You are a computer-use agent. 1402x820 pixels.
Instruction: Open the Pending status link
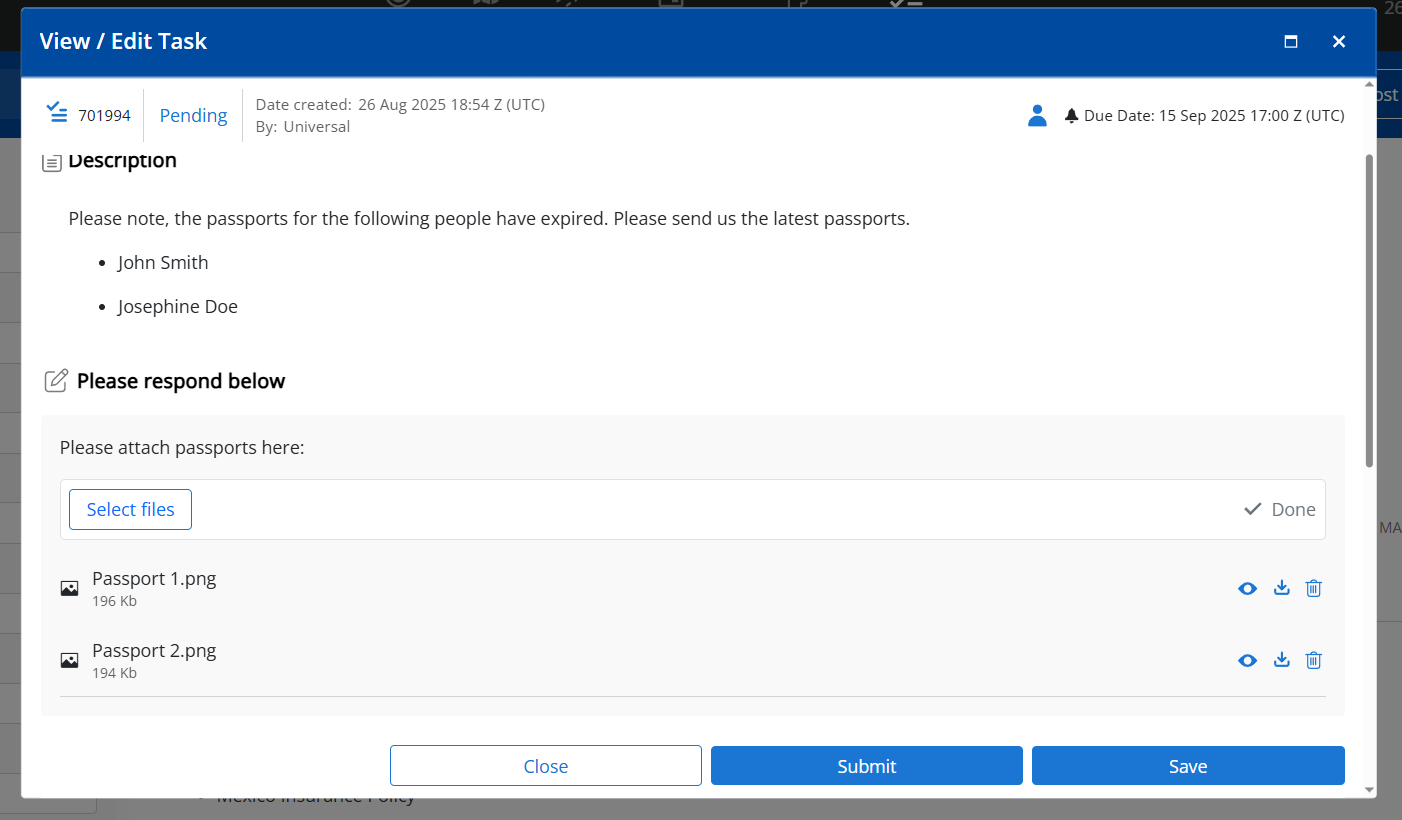tap(193, 115)
